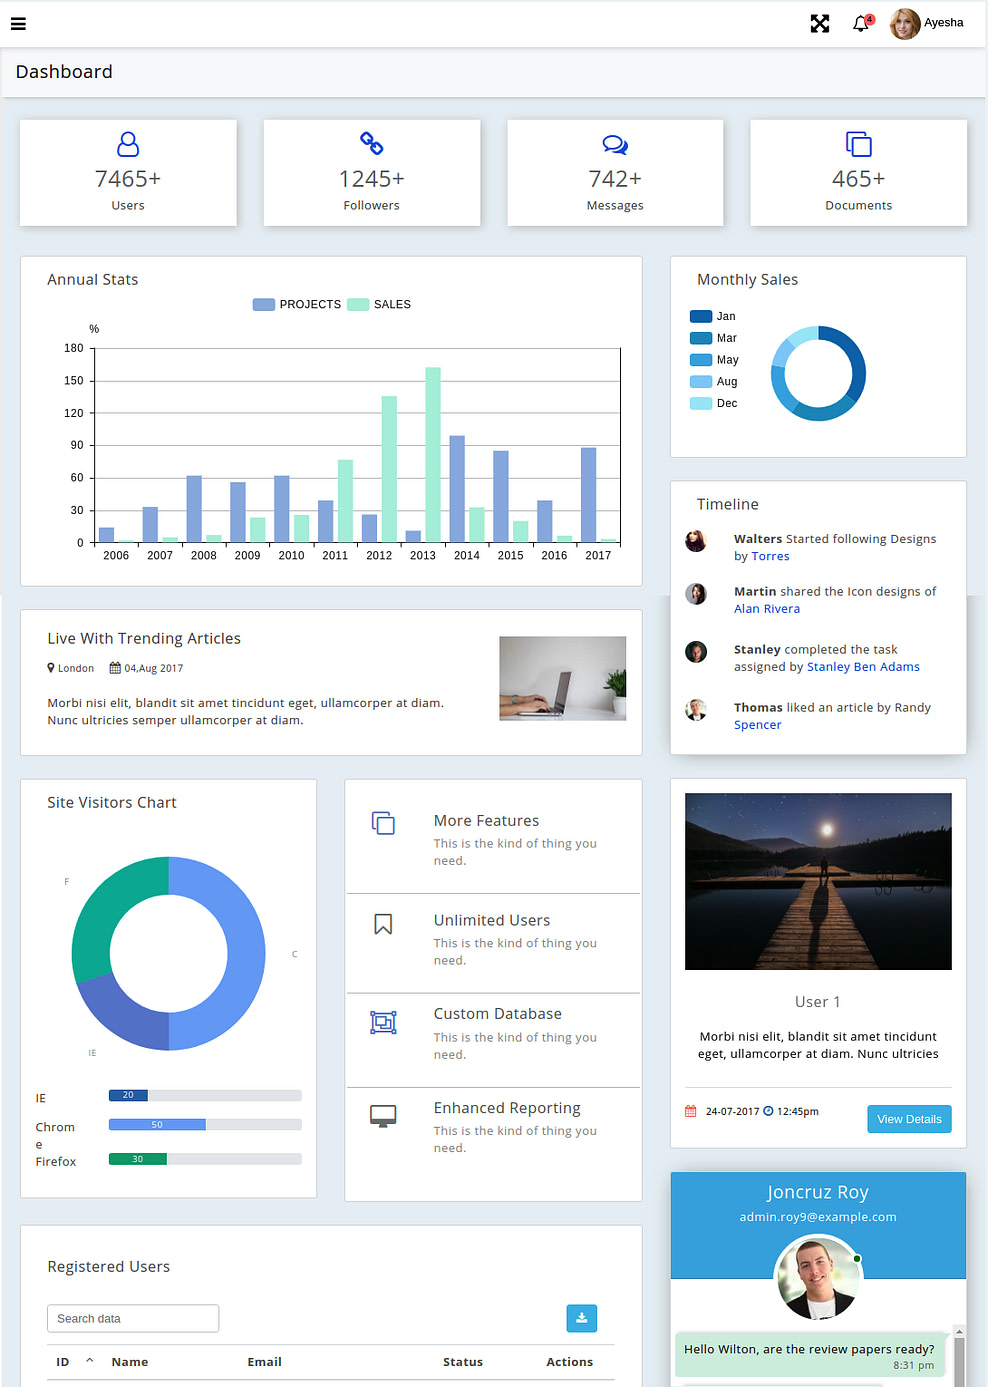Image resolution: width=988 pixels, height=1387 pixels.
Task: Click the Messages chat bubble icon
Action: (615, 144)
